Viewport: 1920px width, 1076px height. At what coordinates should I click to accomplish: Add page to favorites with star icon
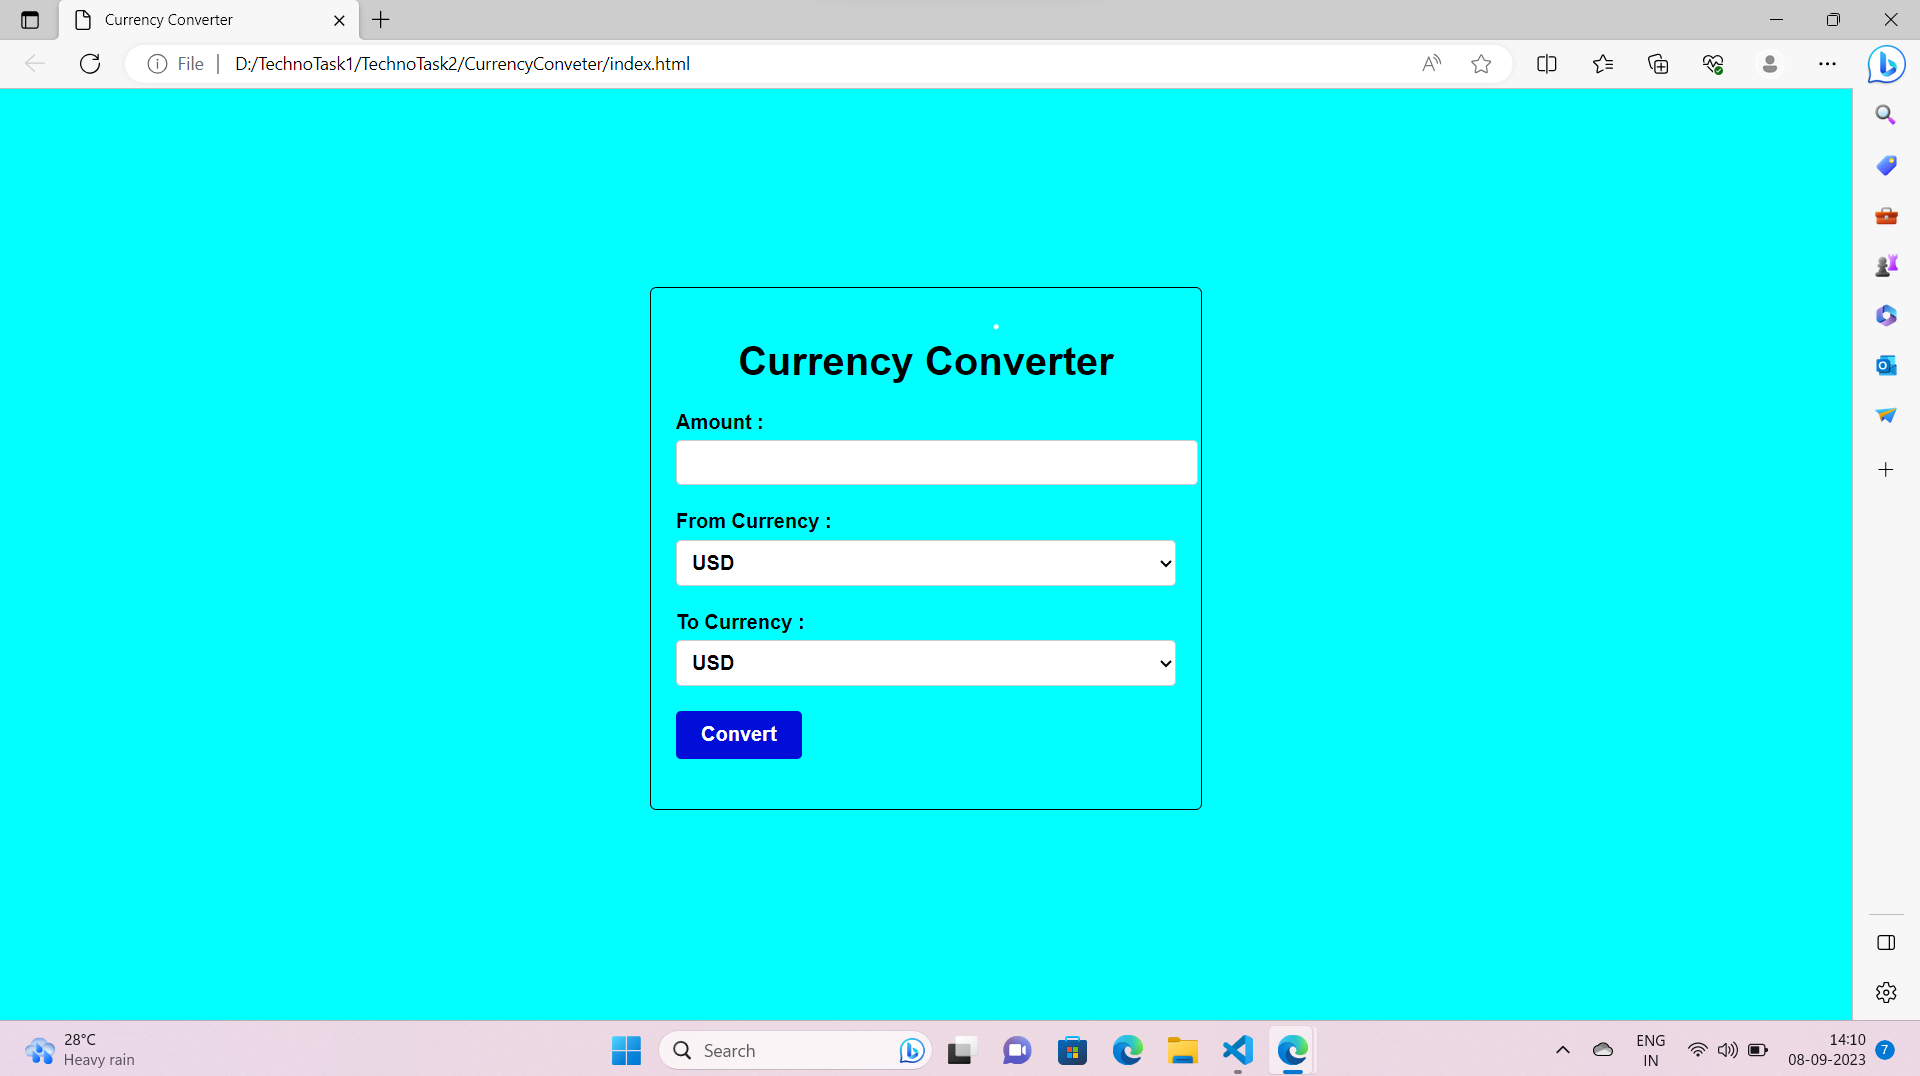point(1481,64)
